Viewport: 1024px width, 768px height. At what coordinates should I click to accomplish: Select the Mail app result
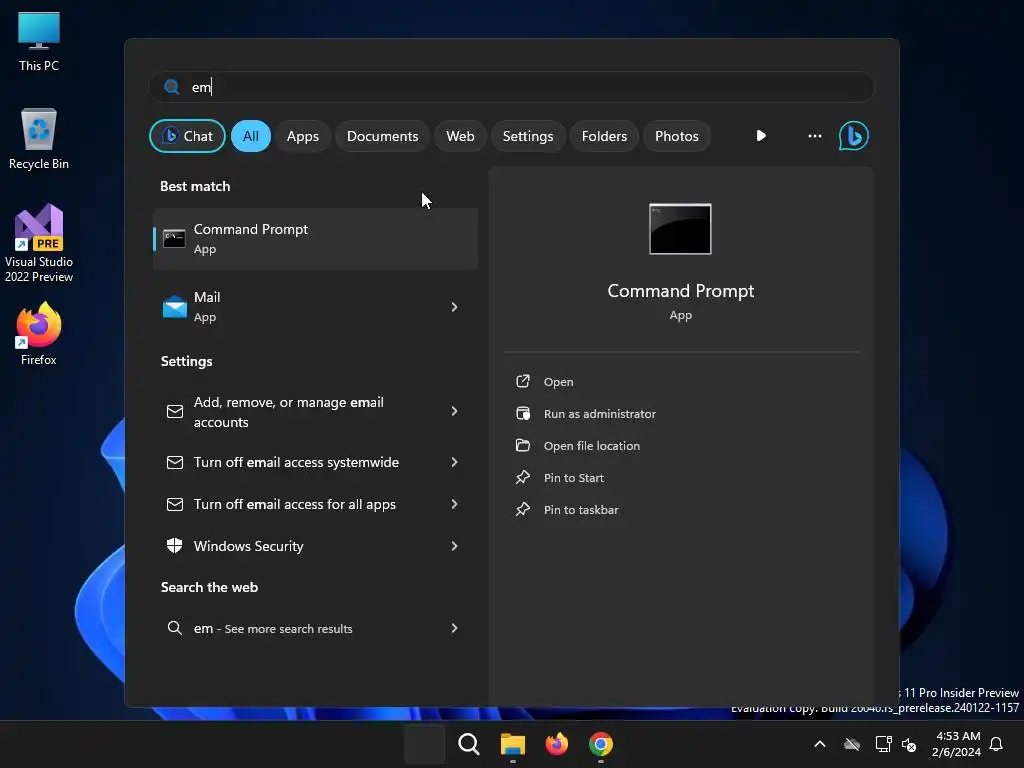coord(315,307)
